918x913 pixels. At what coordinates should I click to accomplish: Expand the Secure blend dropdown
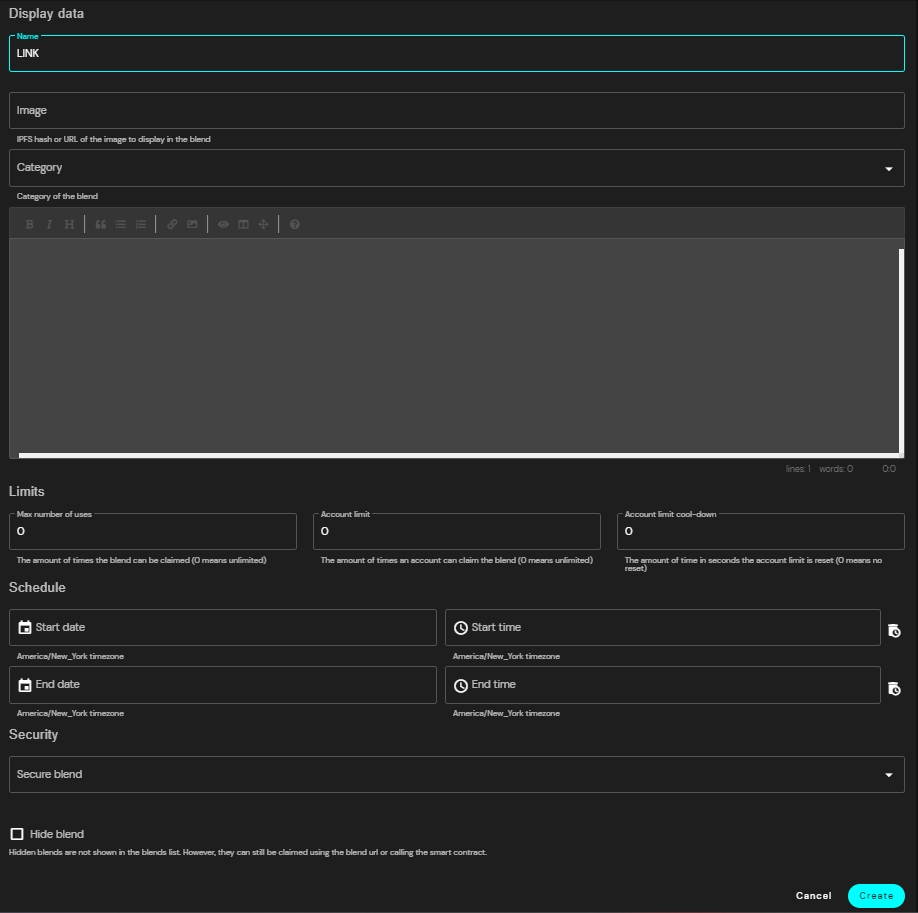(x=457, y=774)
